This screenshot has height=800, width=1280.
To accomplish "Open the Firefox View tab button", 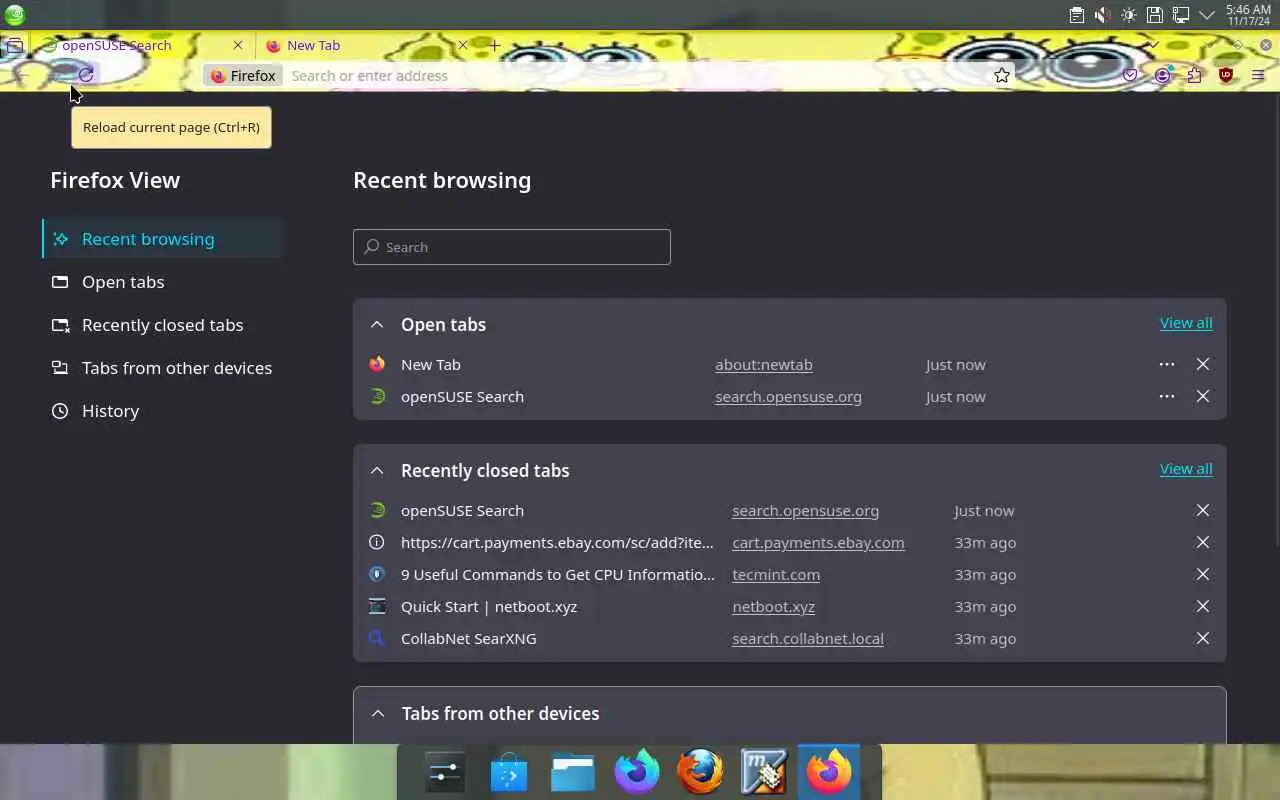I will (x=14, y=45).
